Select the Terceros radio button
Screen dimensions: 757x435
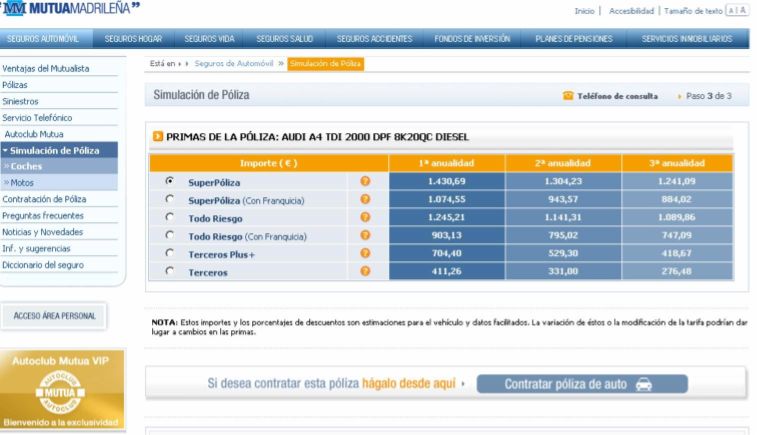point(169,271)
